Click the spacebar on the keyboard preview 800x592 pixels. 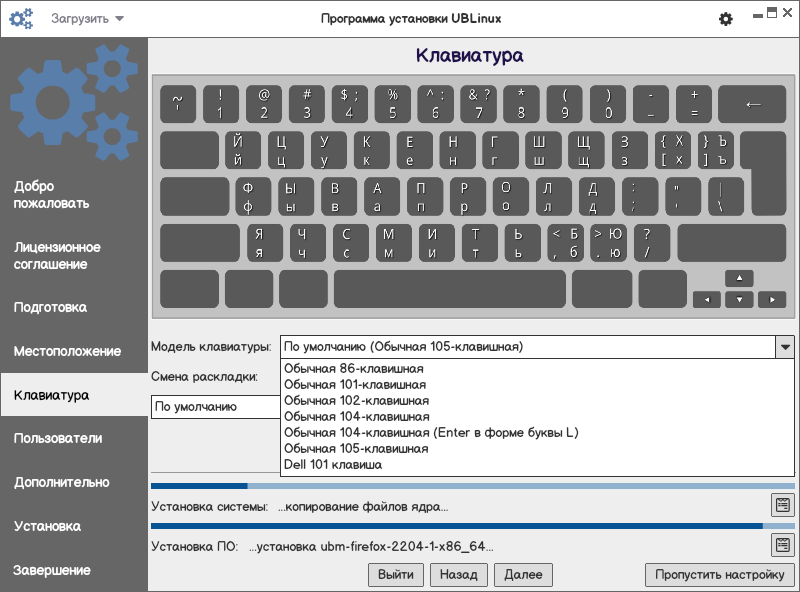tap(449, 289)
